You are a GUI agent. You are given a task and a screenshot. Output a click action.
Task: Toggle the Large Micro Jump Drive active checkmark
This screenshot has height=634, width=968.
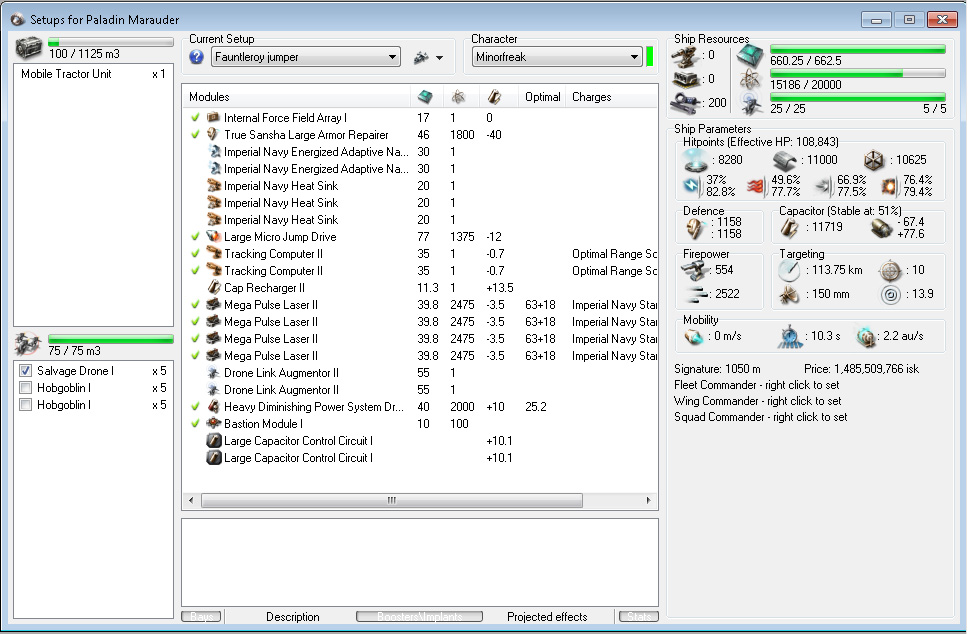point(196,236)
